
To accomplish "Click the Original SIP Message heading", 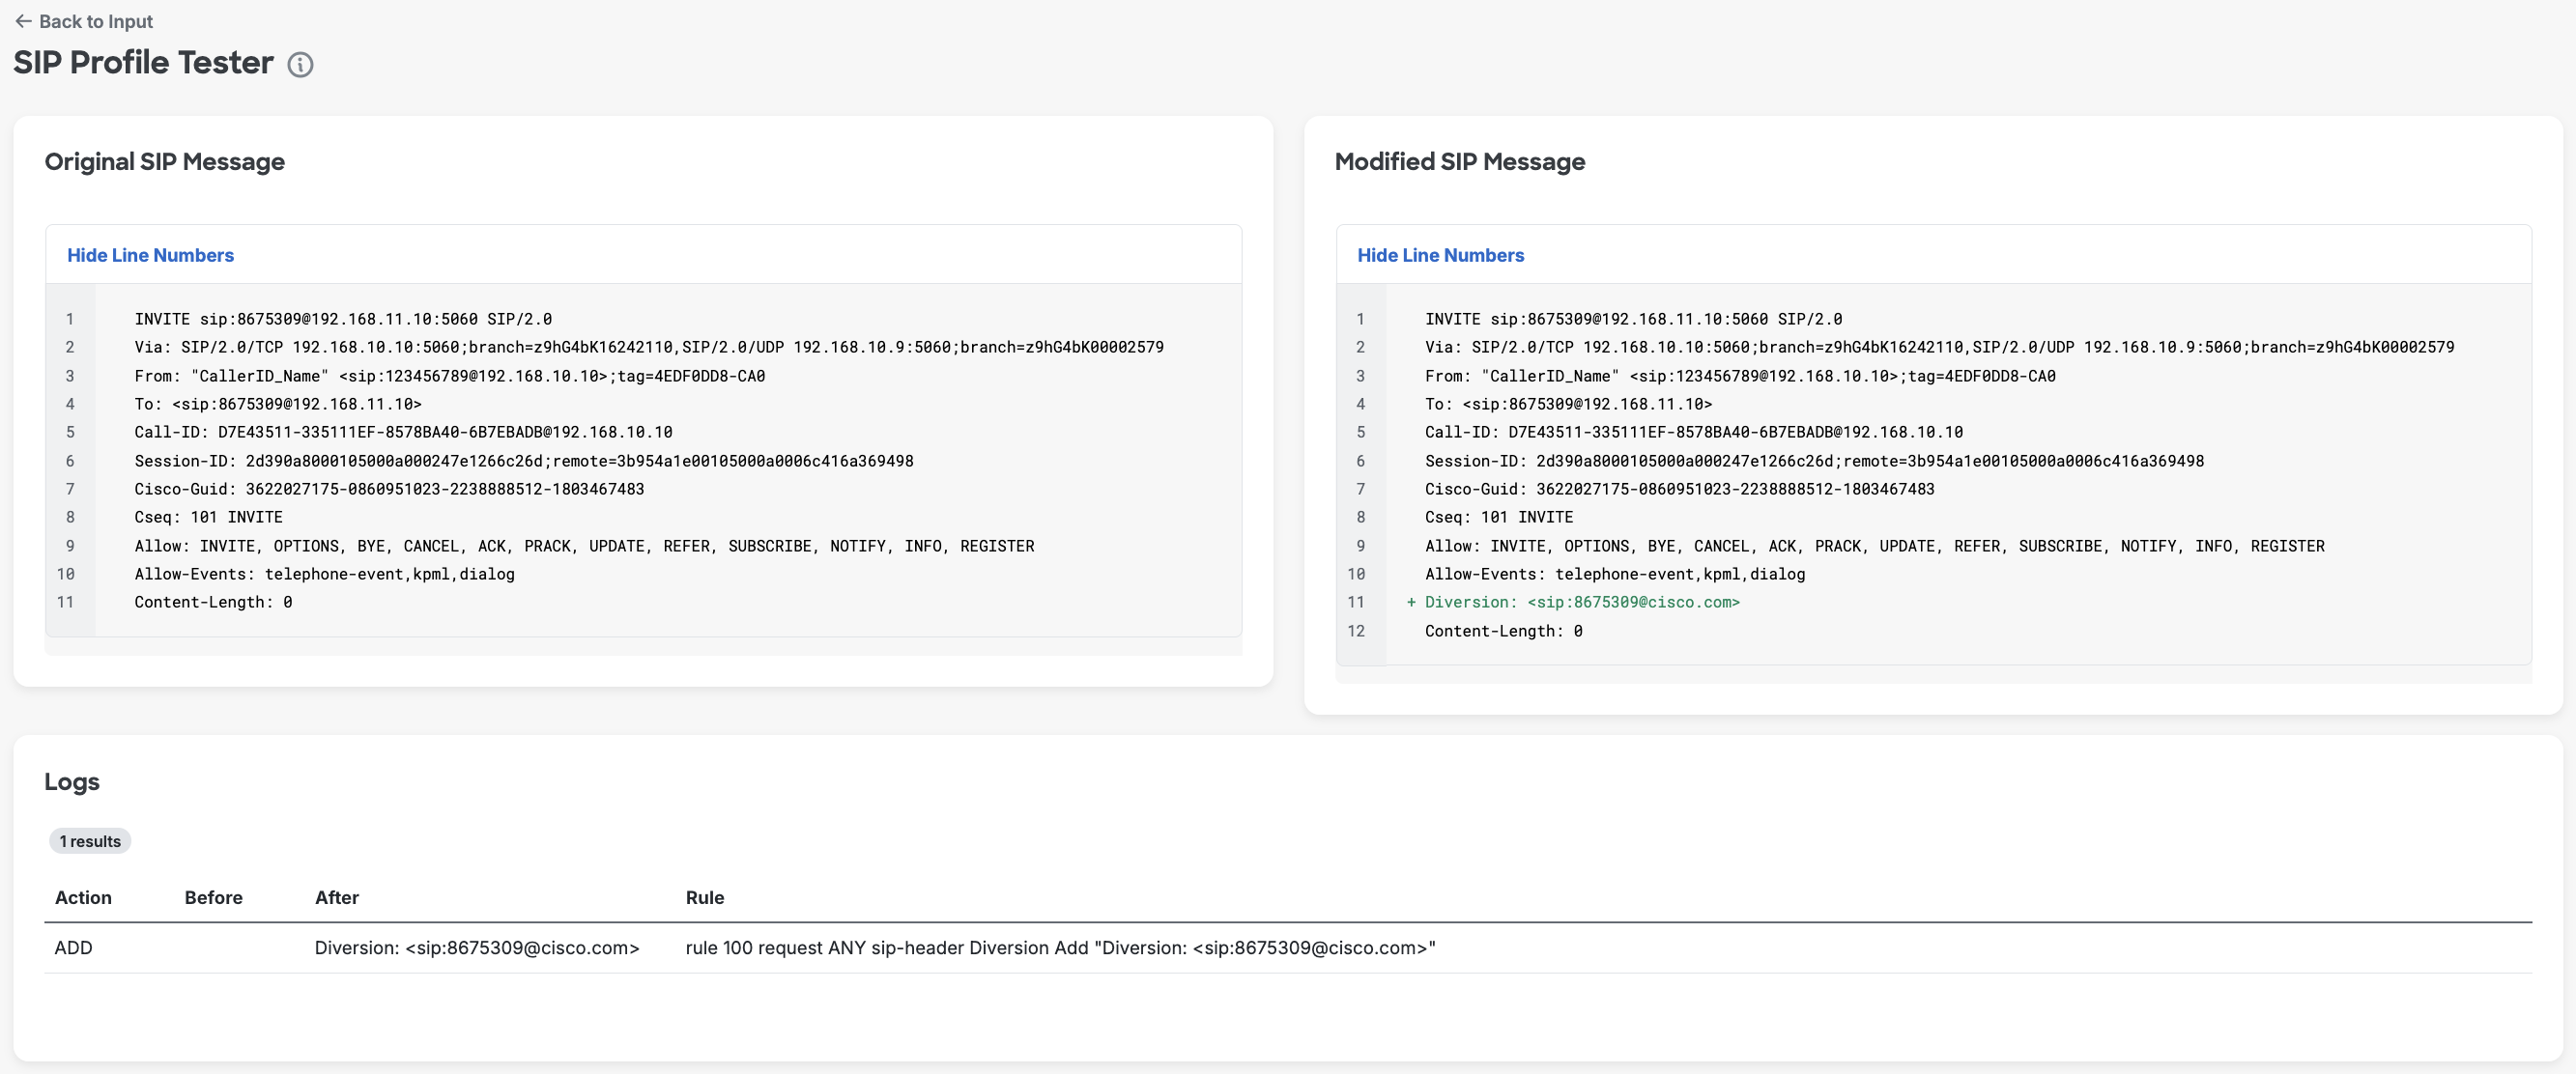I will click(165, 161).
